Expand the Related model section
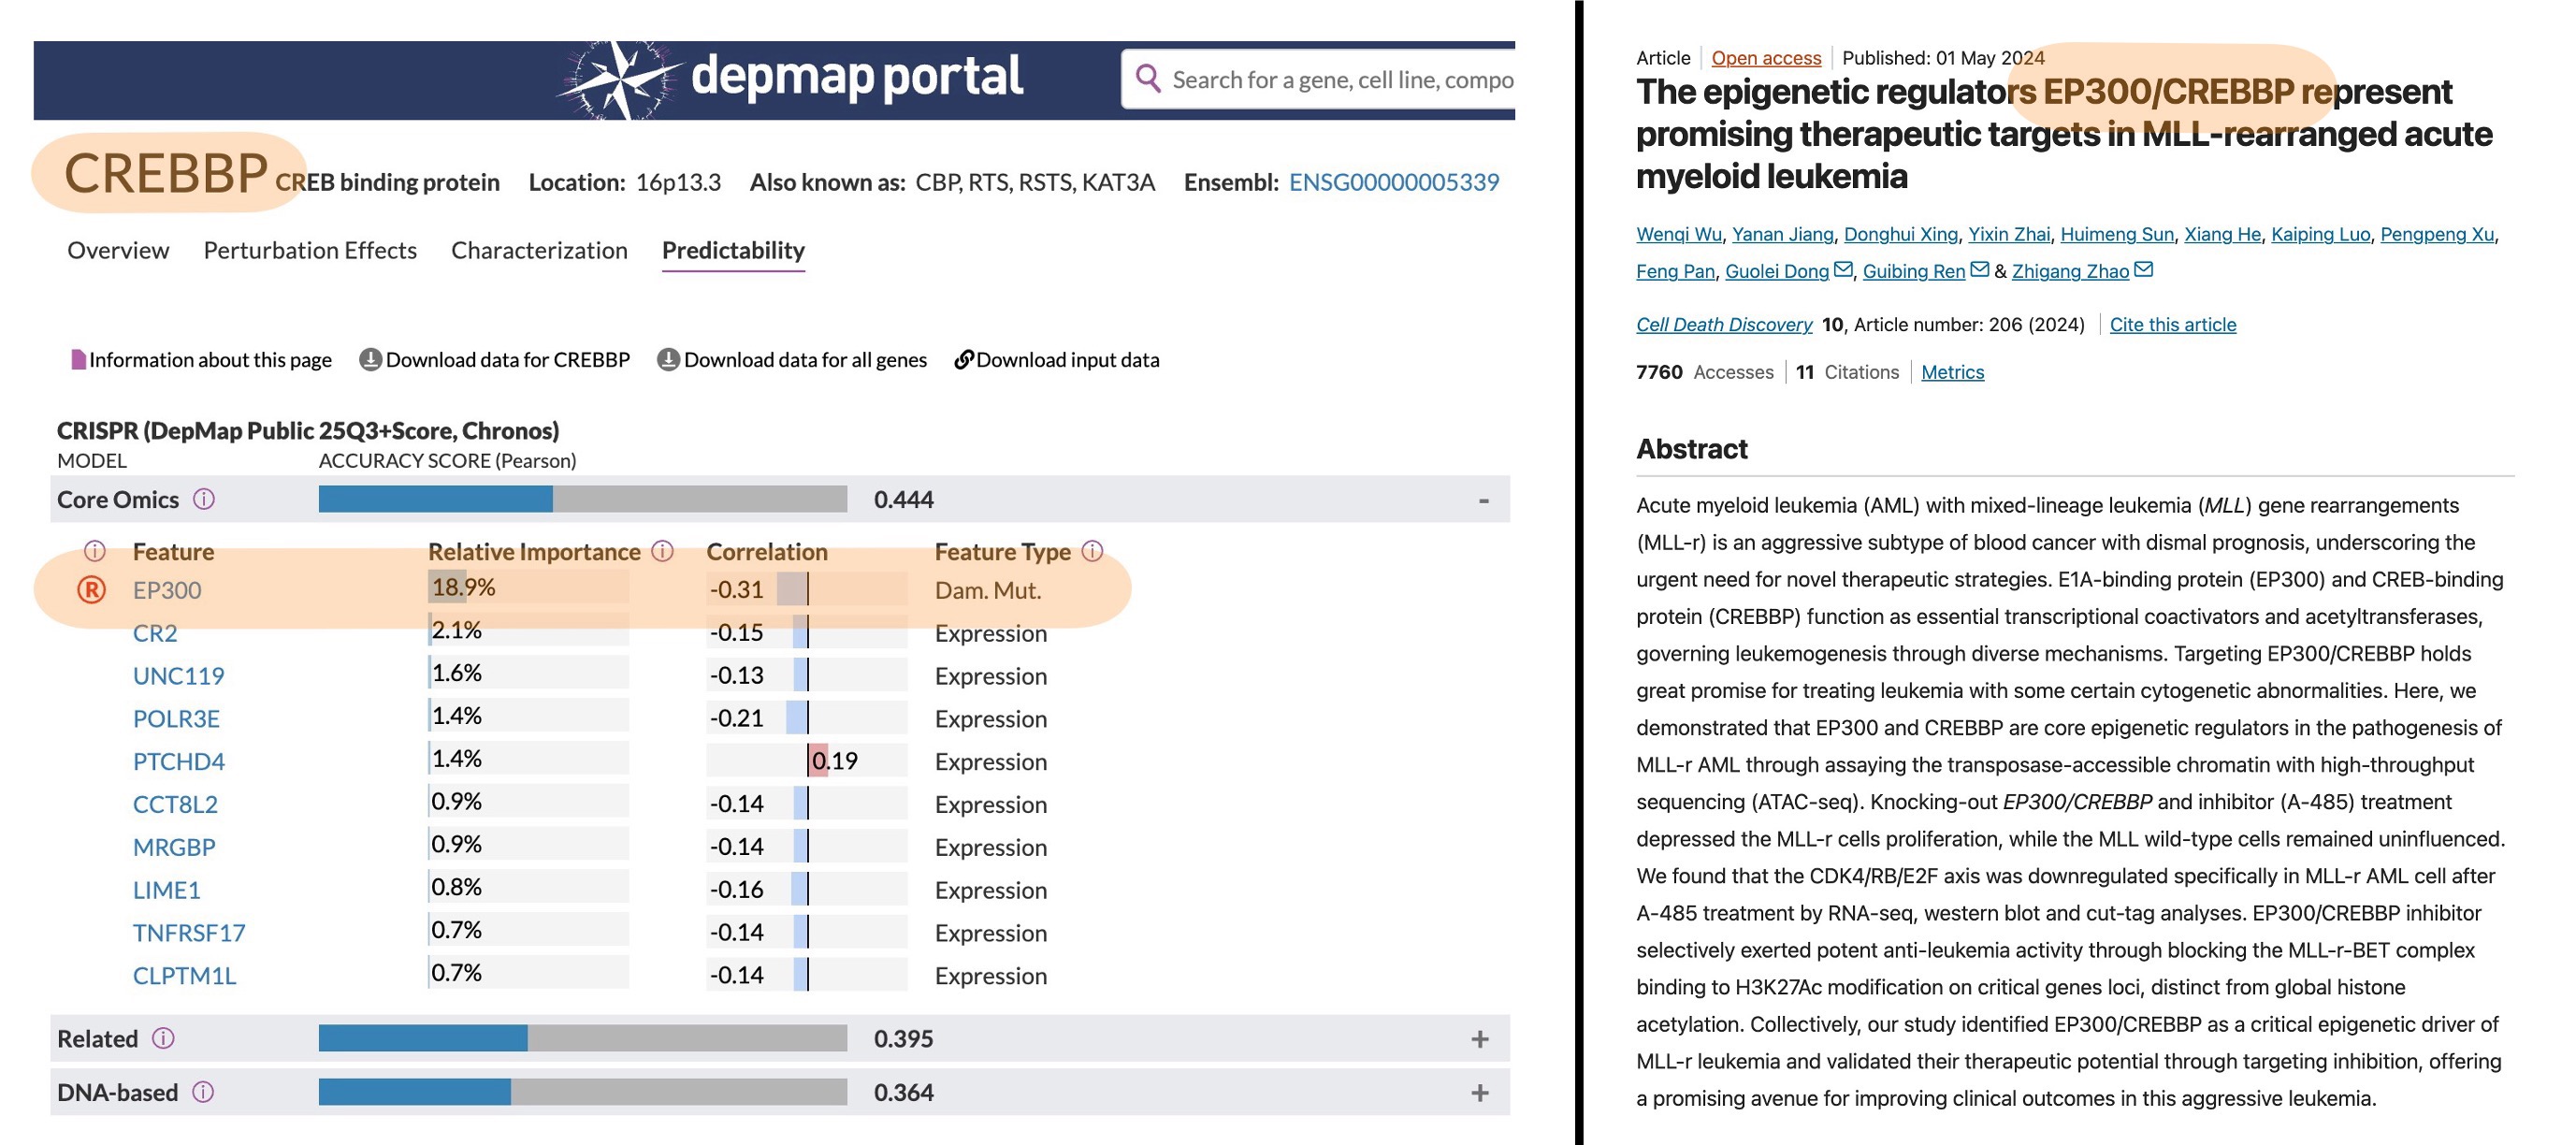Image resolution: width=2576 pixels, height=1145 pixels. click(1480, 1039)
